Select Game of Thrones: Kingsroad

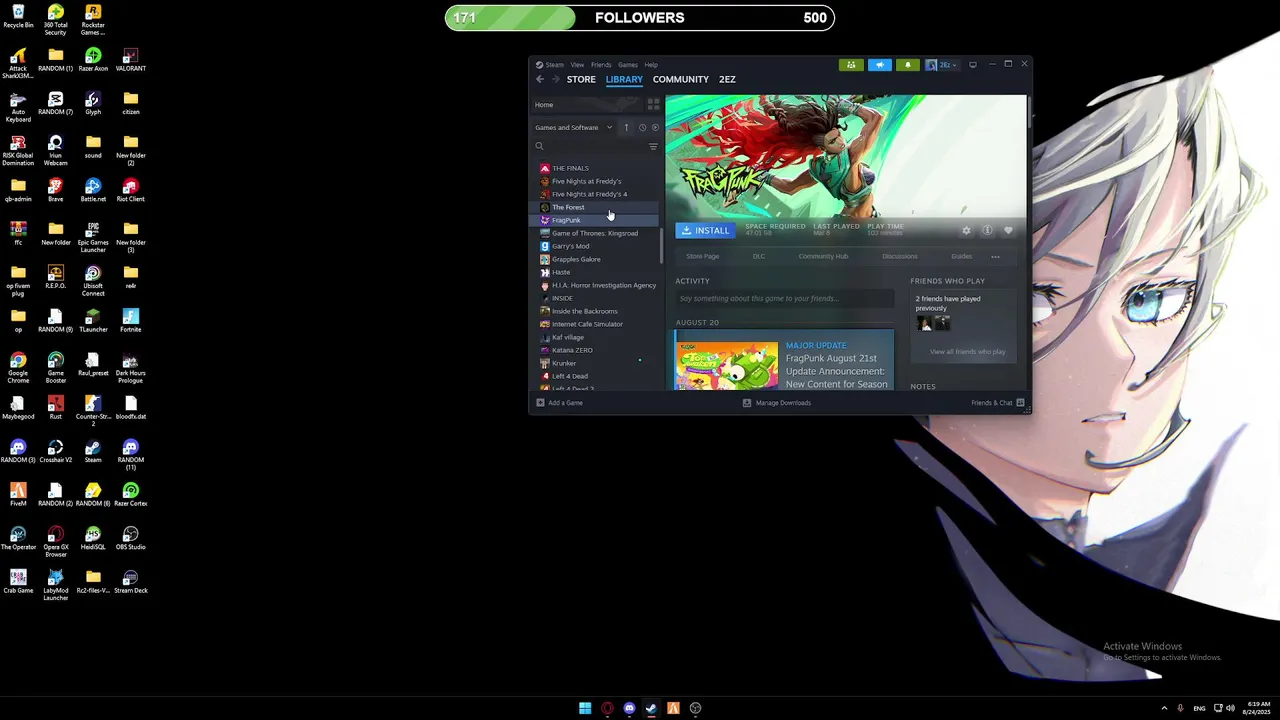[x=595, y=233]
